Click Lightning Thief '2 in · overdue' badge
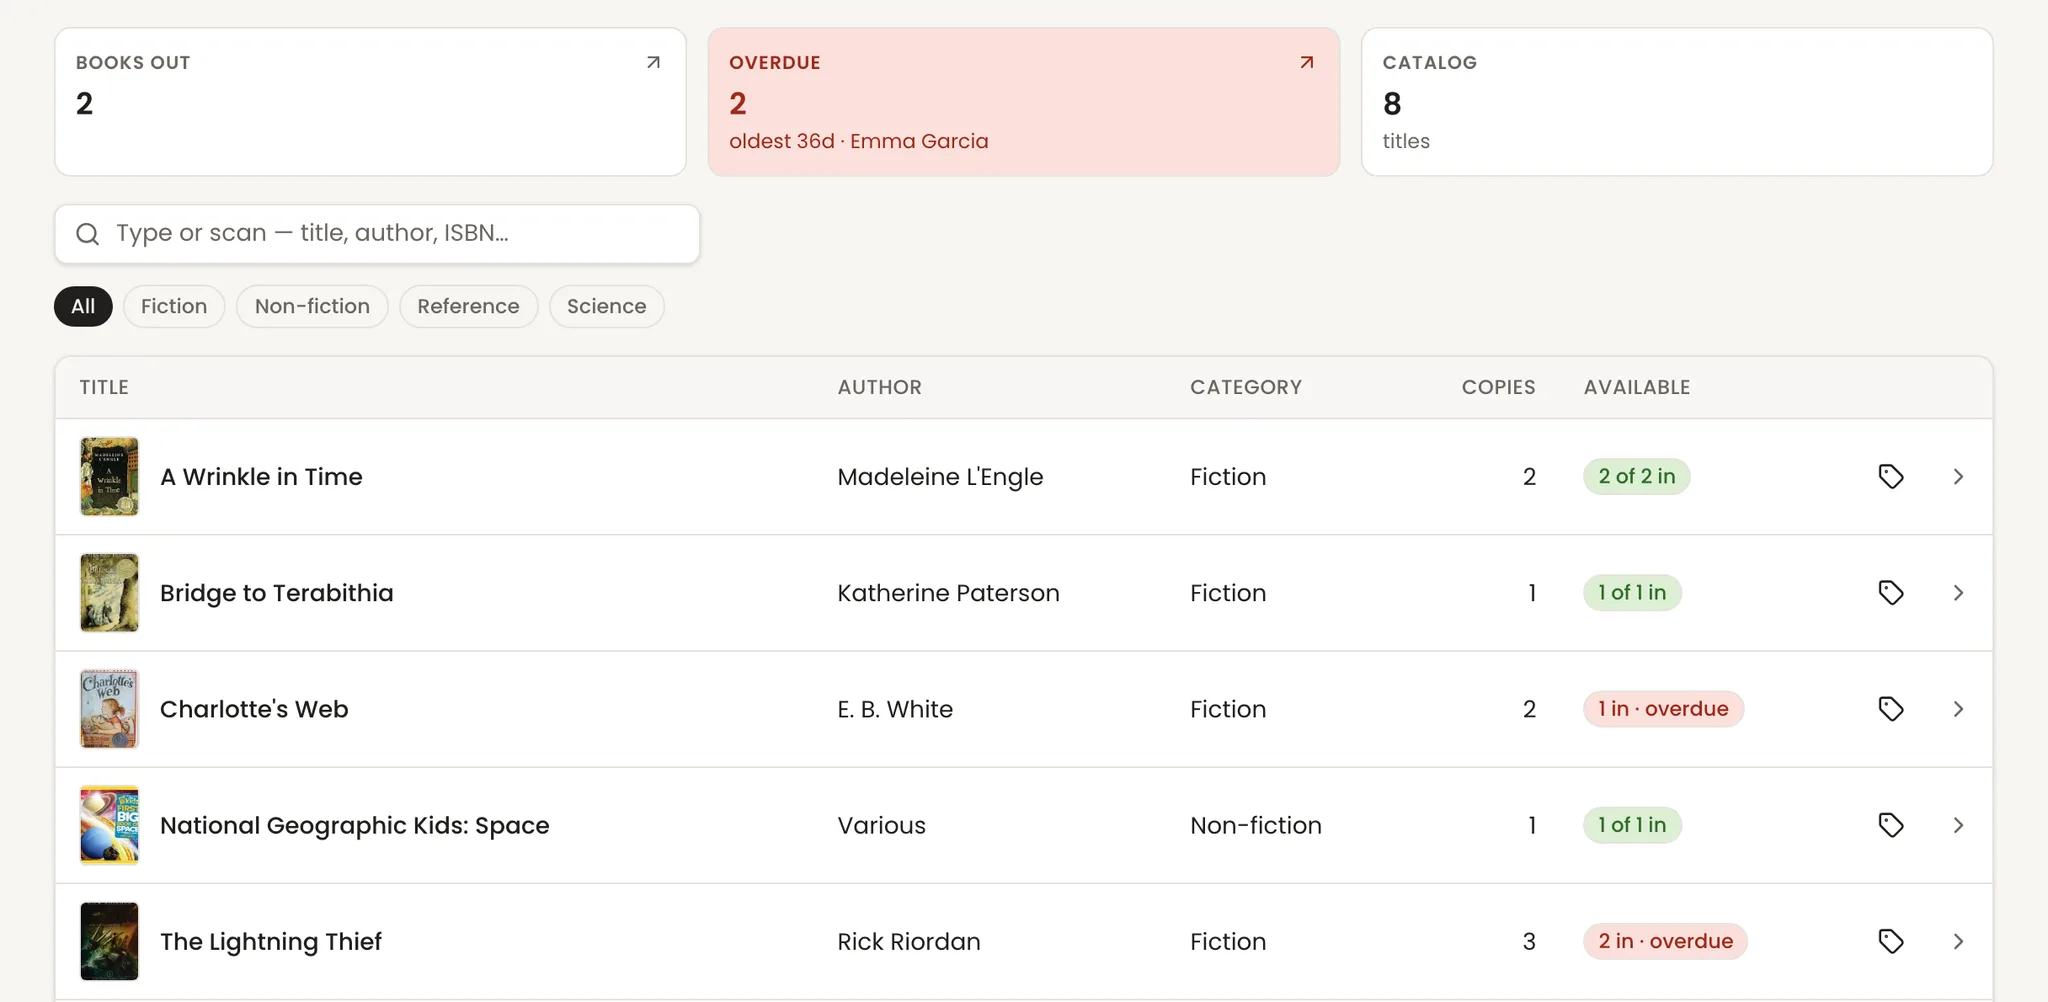2048x1002 pixels. [1665, 941]
